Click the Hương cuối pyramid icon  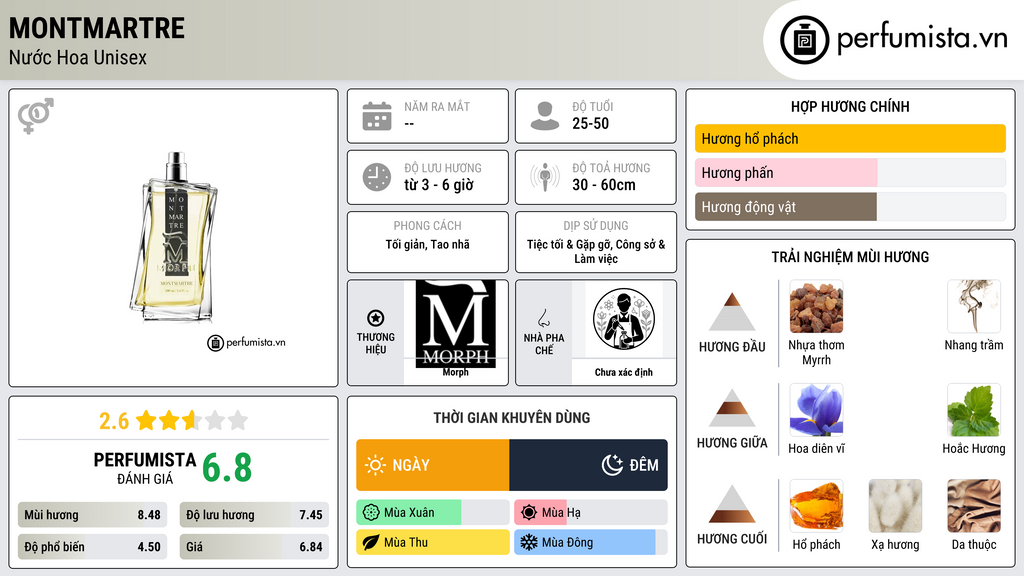(732, 504)
